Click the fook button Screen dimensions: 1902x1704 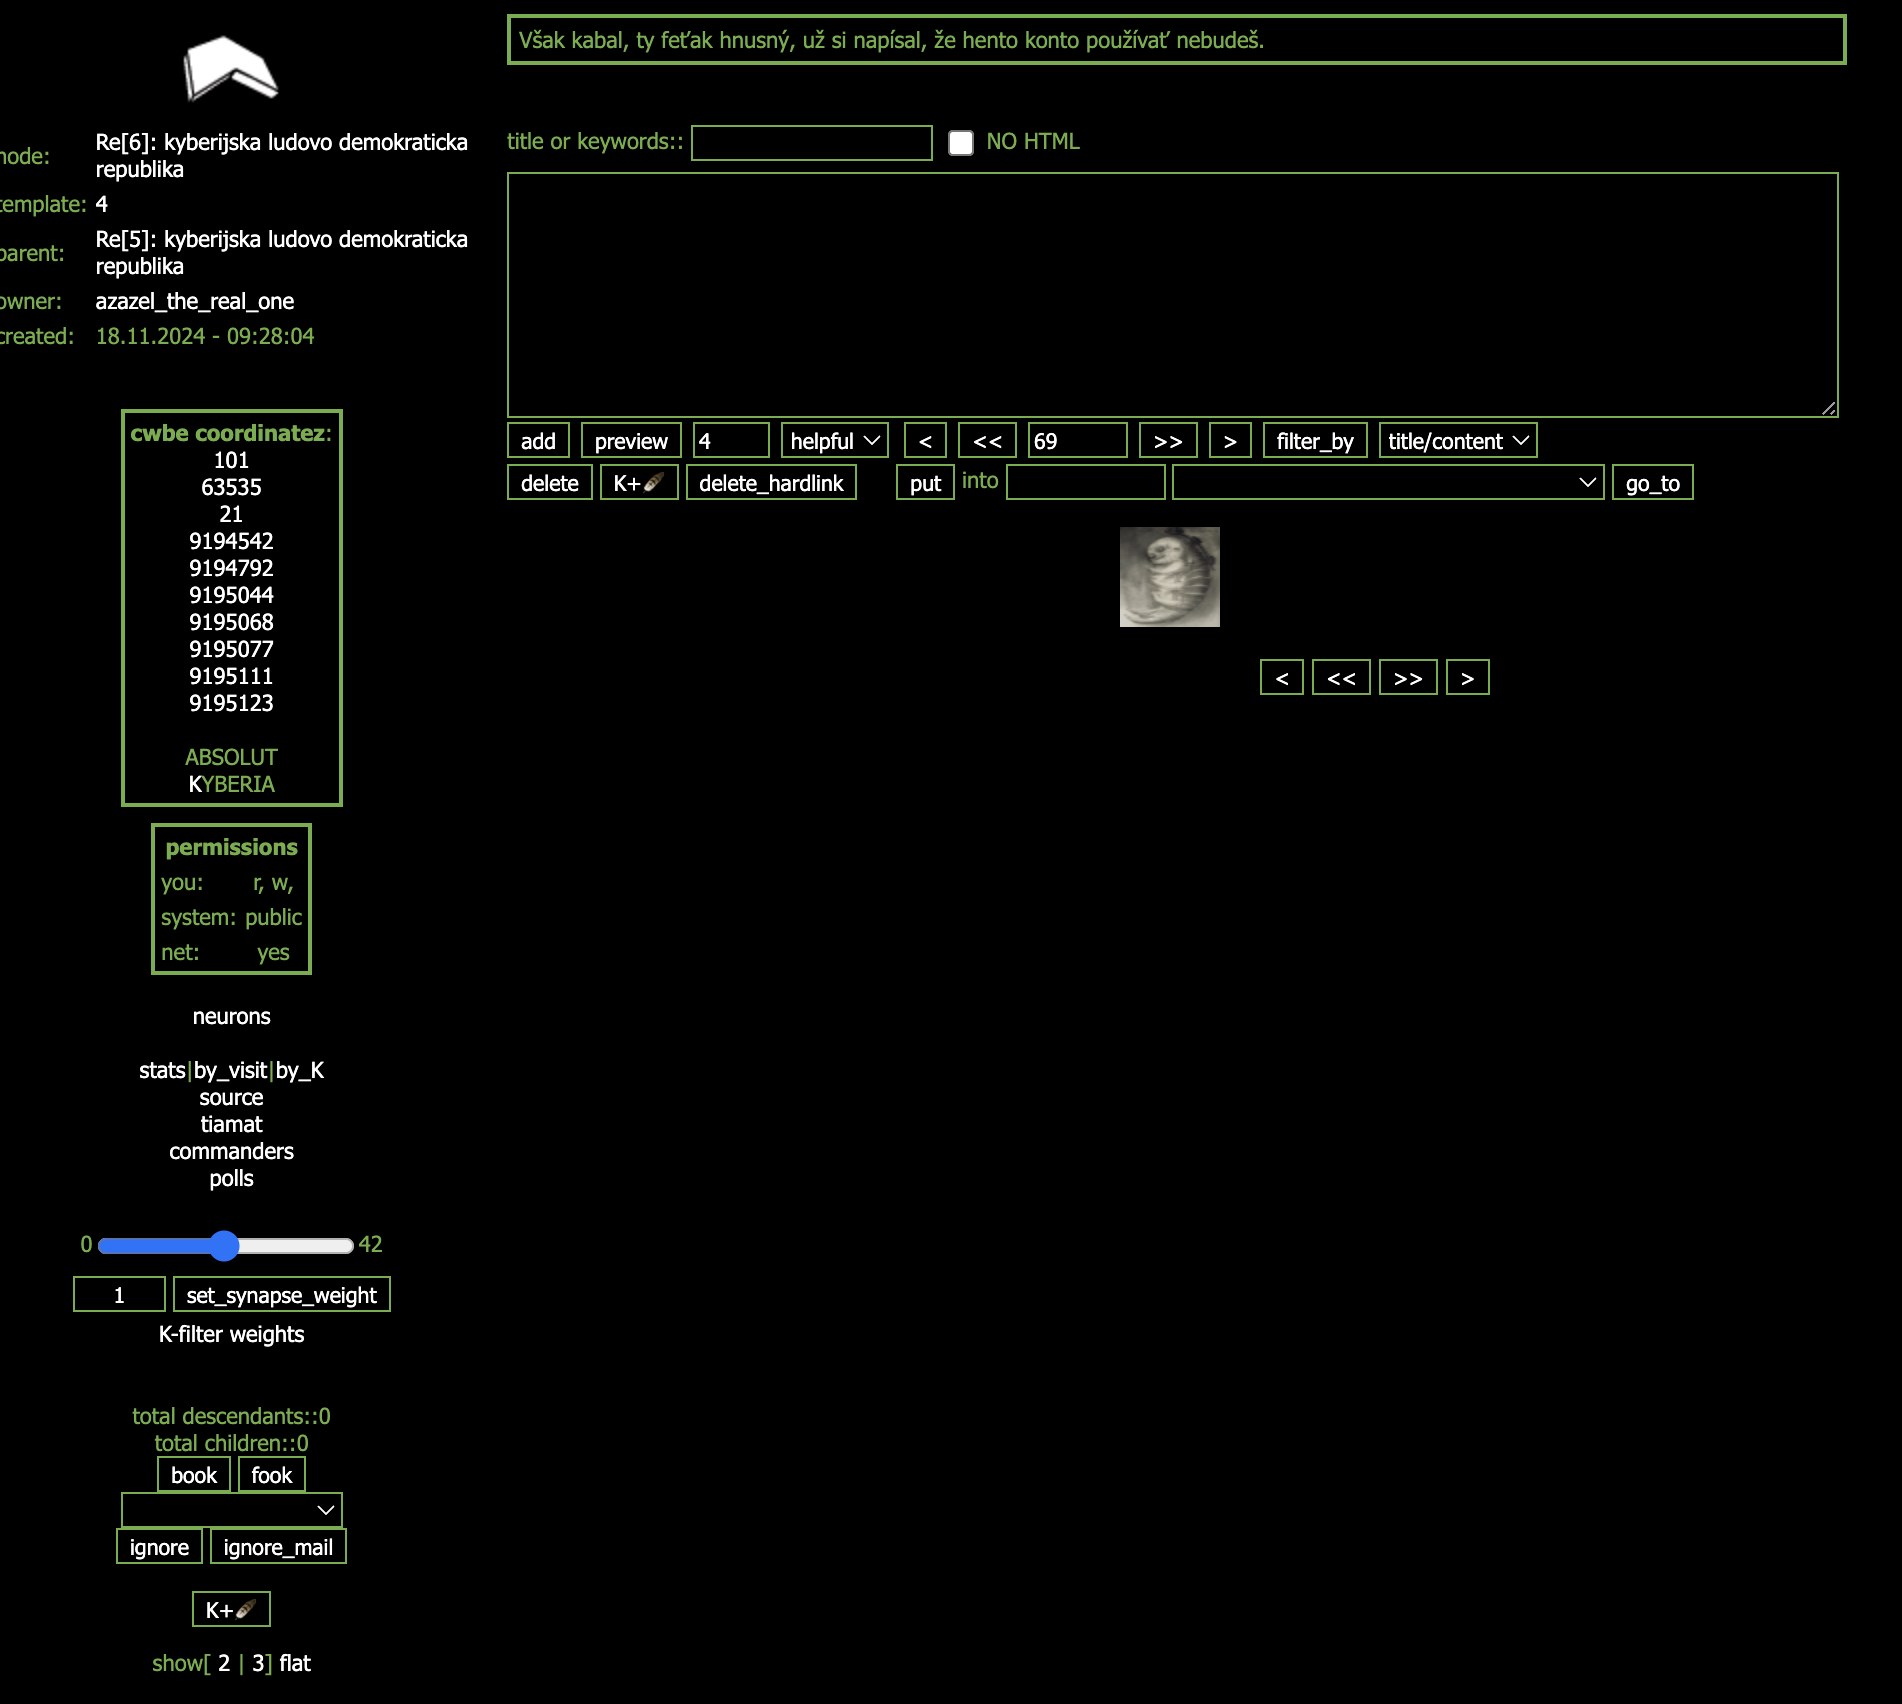point(271,1475)
